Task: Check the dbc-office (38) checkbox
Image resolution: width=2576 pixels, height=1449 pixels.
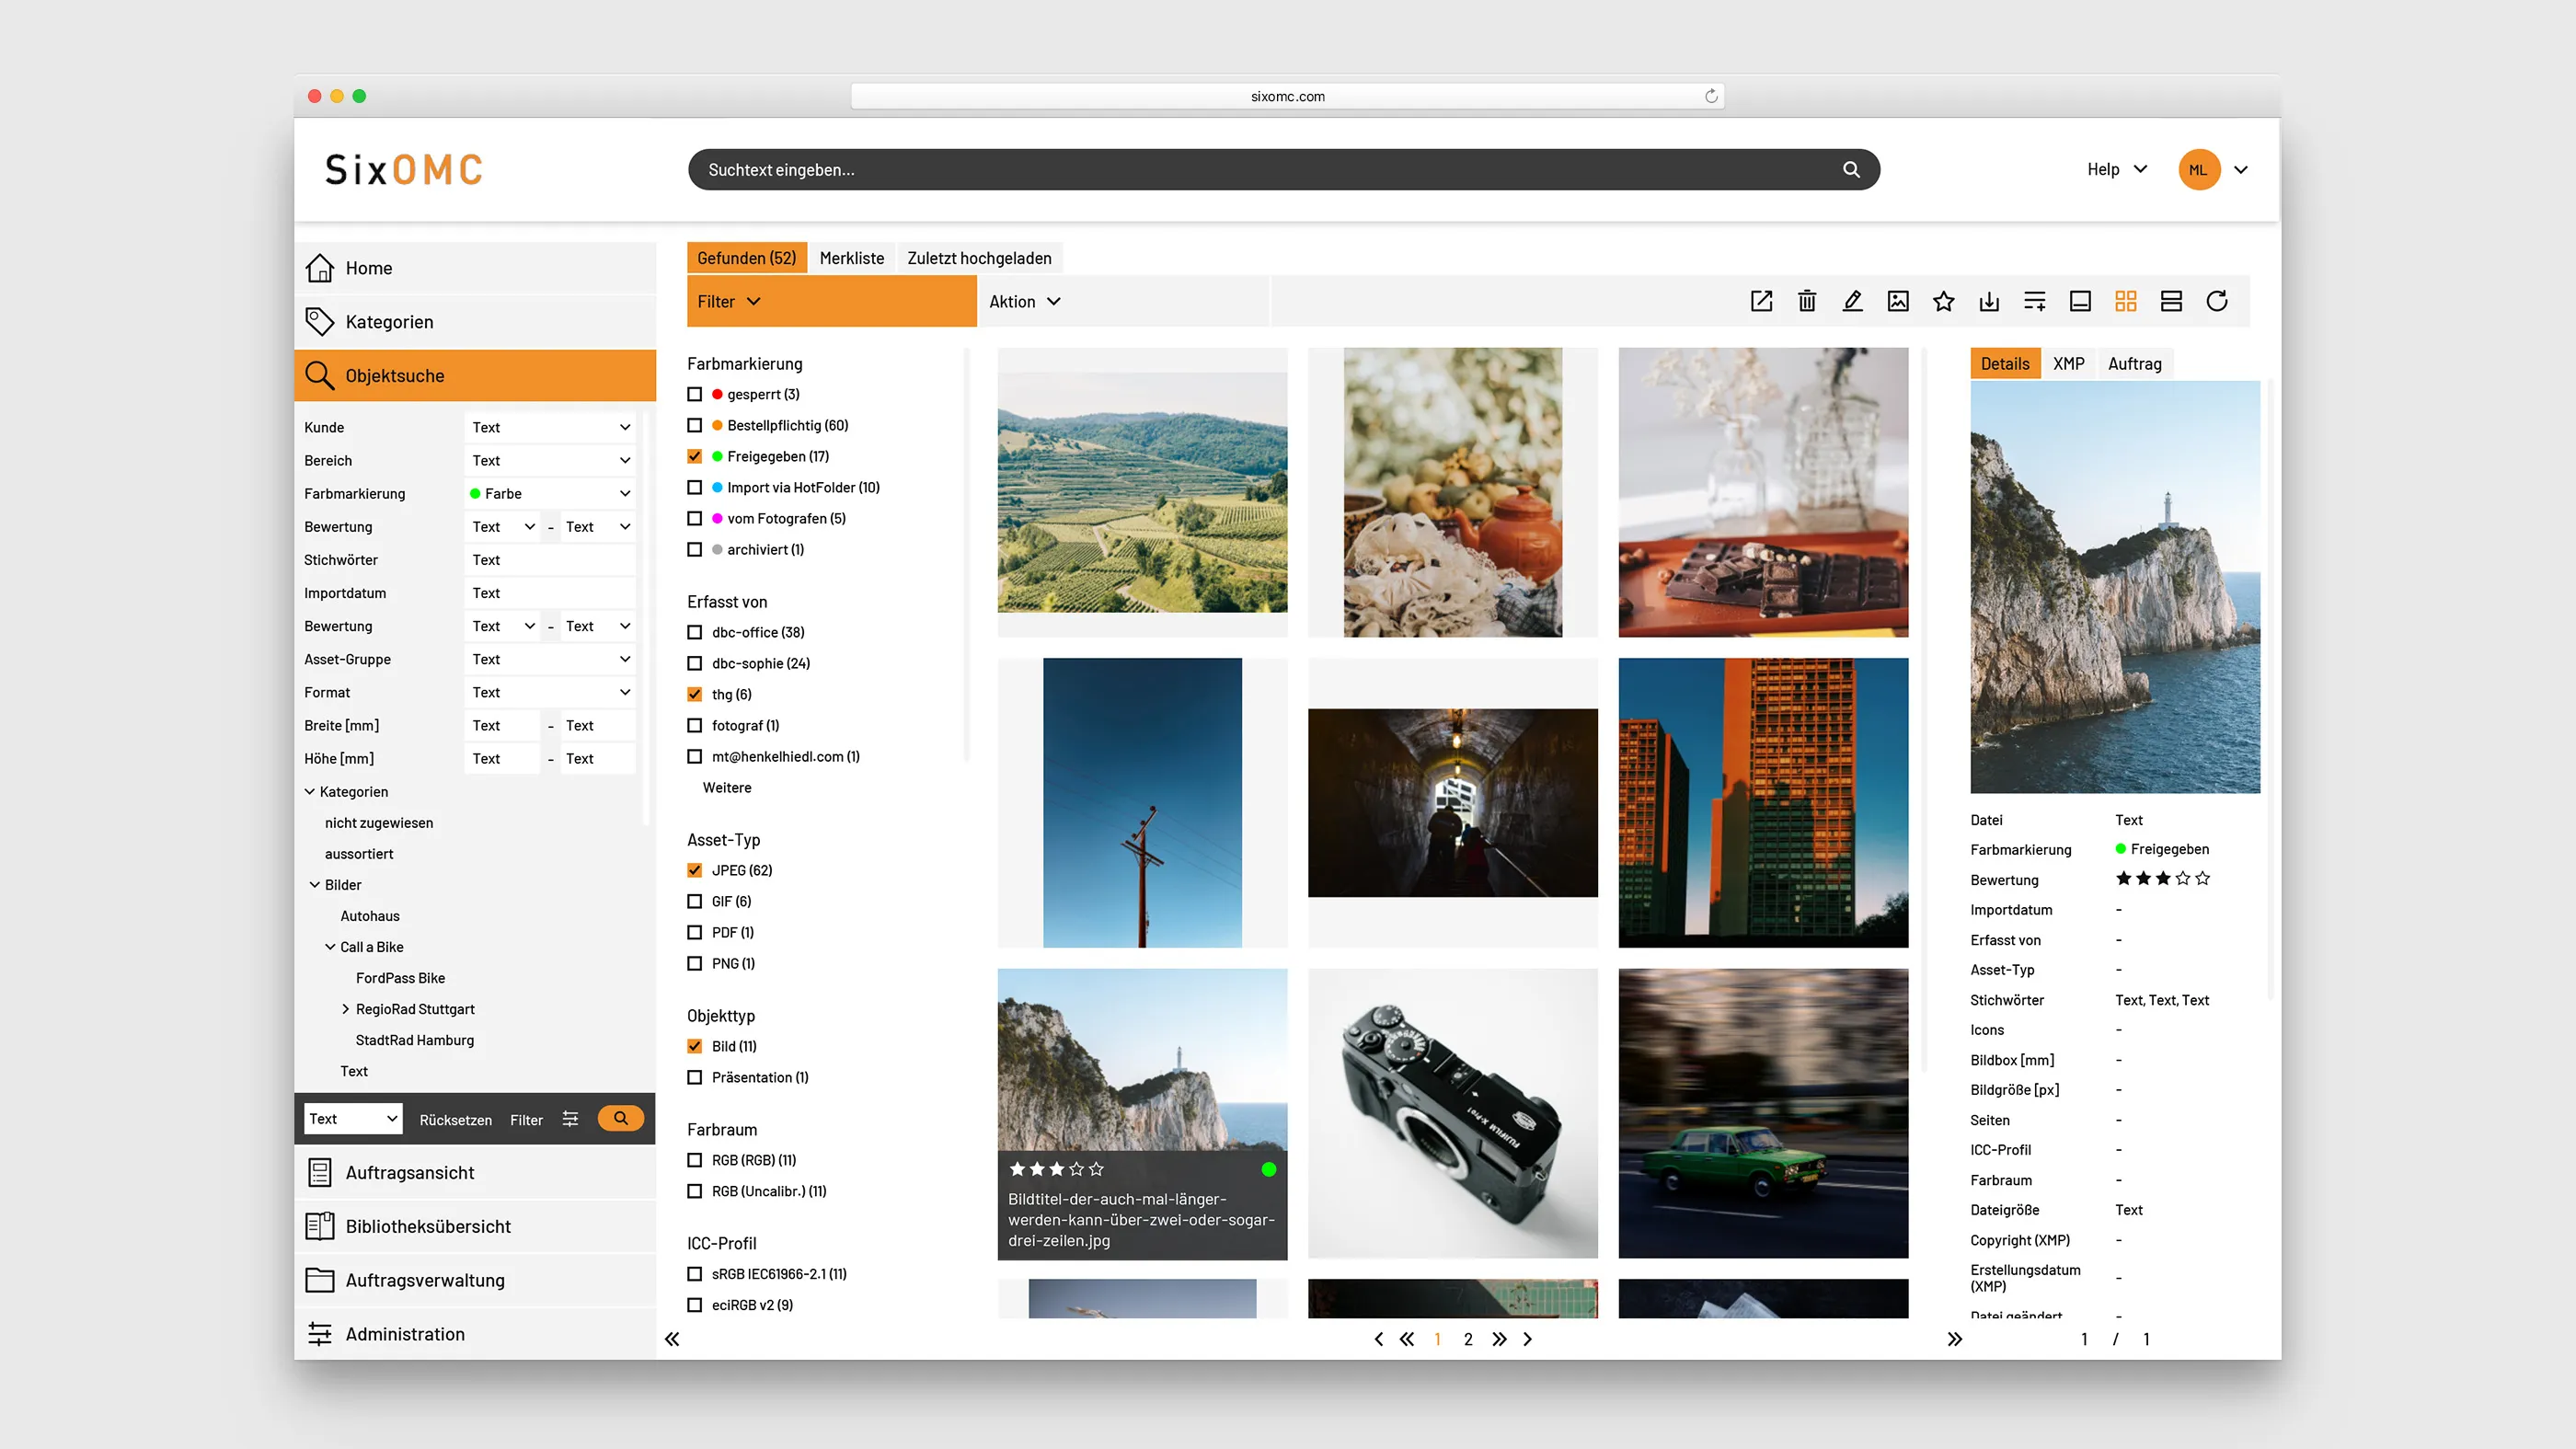Action: (x=695, y=632)
